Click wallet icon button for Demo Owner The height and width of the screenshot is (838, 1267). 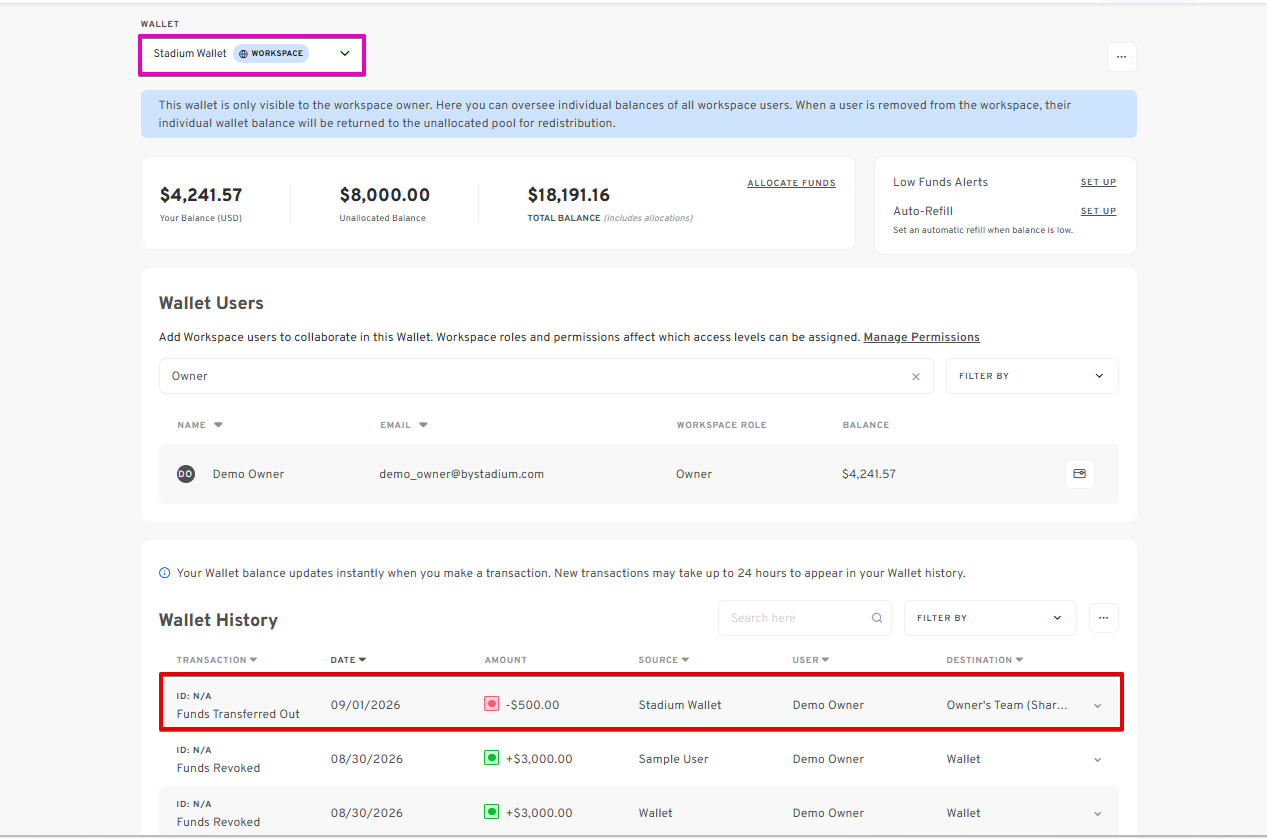click(1079, 474)
